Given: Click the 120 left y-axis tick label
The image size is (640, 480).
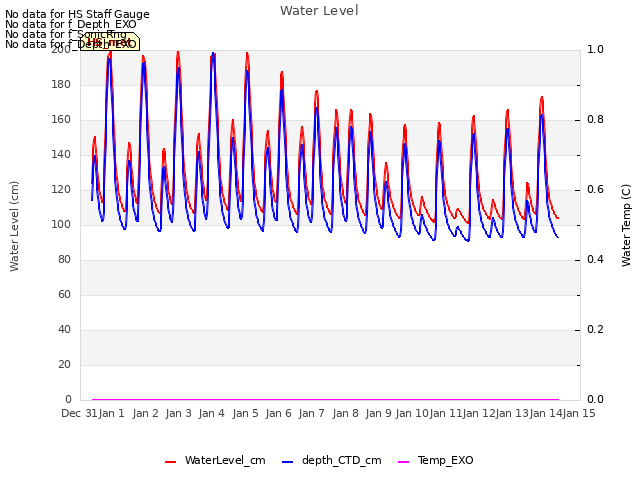Looking at the screenshot, I should (61, 190).
